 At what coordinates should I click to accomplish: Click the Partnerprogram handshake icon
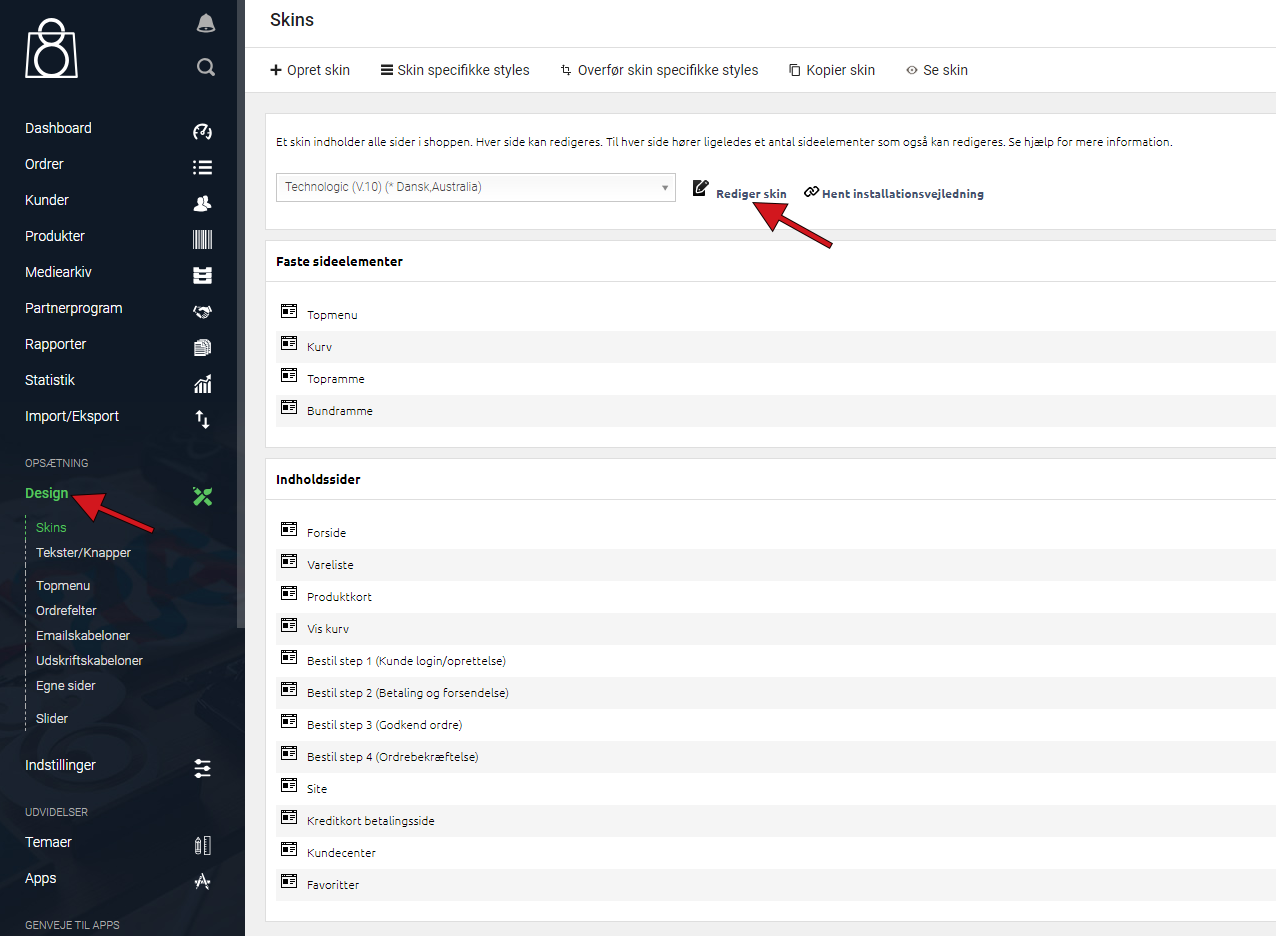pyautogui.click(x=202, y=311)
